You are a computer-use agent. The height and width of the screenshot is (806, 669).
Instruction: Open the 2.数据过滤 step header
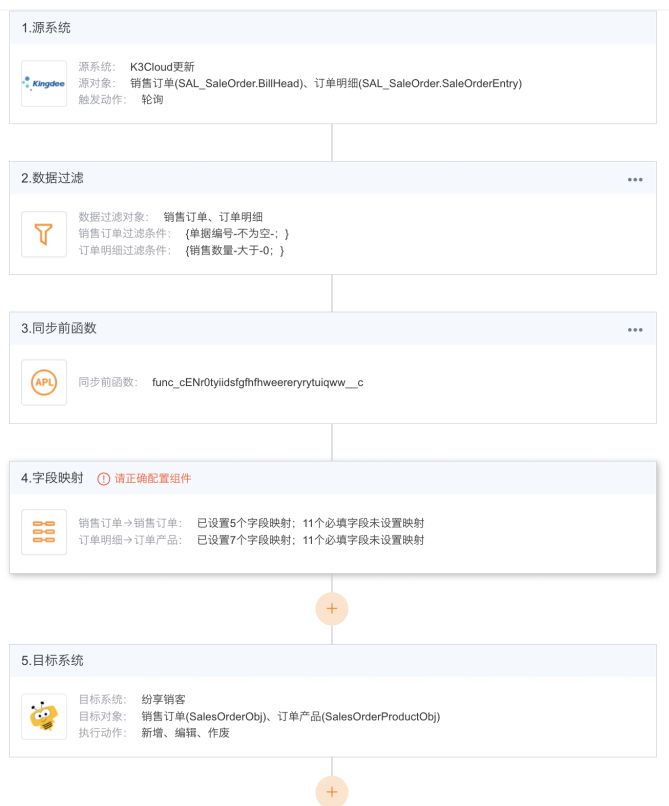coord(53,178)
